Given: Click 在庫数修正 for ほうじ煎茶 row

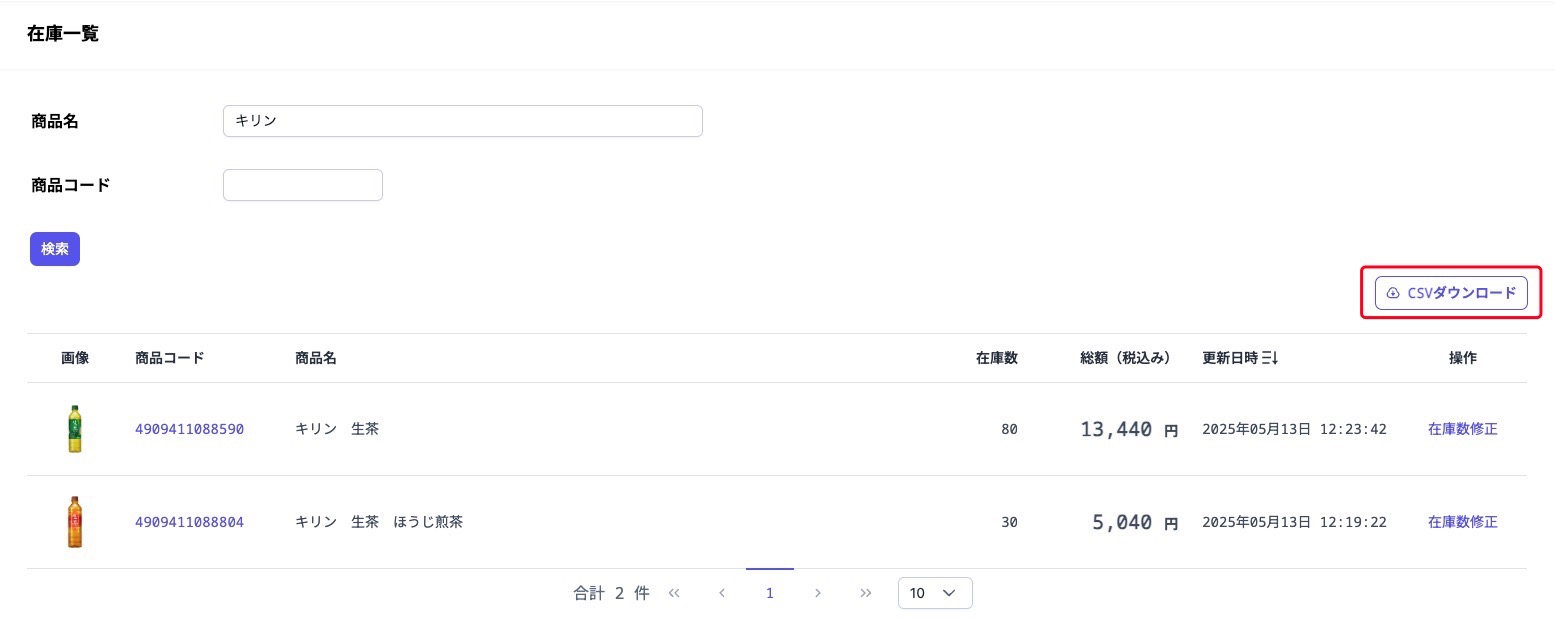Looking at the screenshot, I should [1462, 522].
